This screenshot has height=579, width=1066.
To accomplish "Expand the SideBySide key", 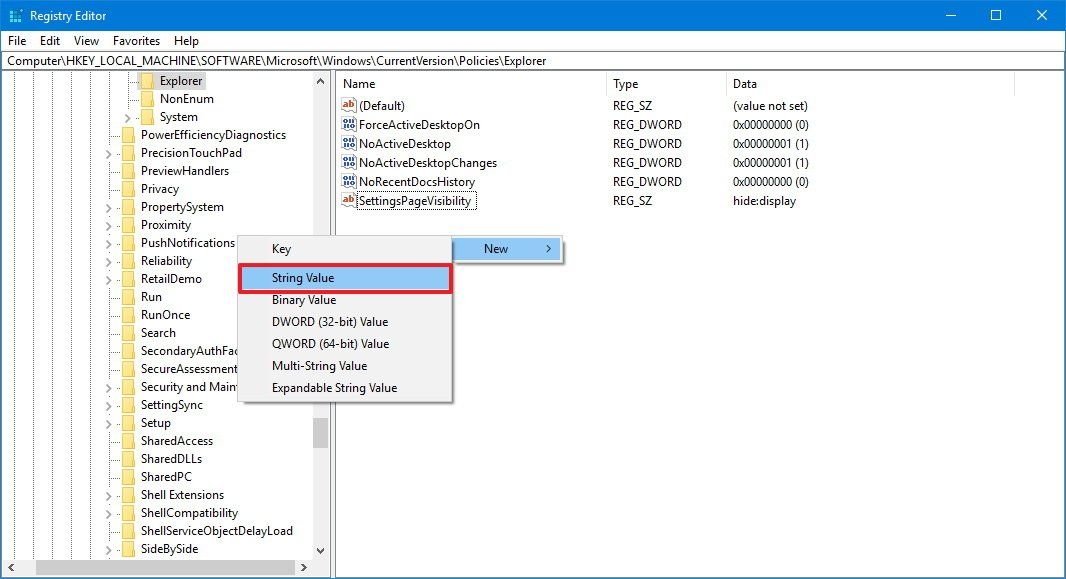I will coord(109,550).
